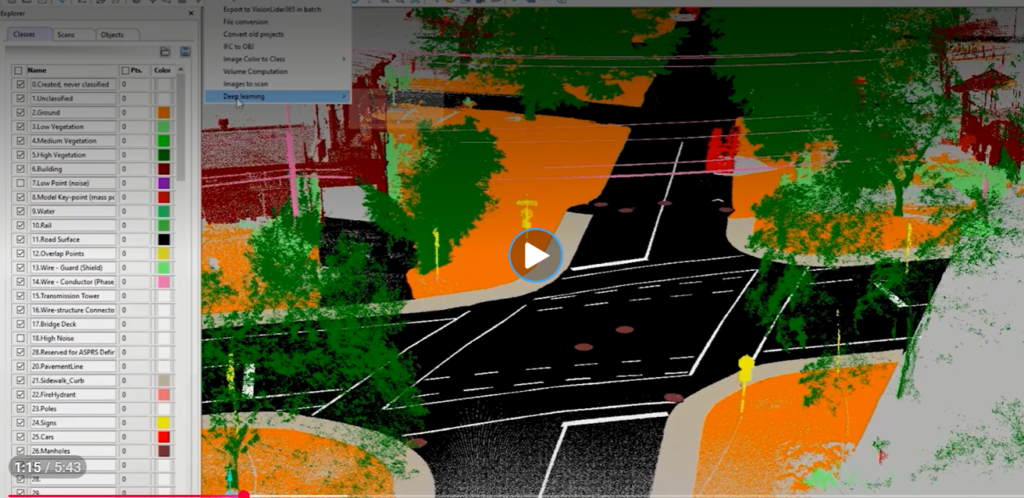Play the video with center play button
This screenshot has width=1024, height=498.
(536, 257)
